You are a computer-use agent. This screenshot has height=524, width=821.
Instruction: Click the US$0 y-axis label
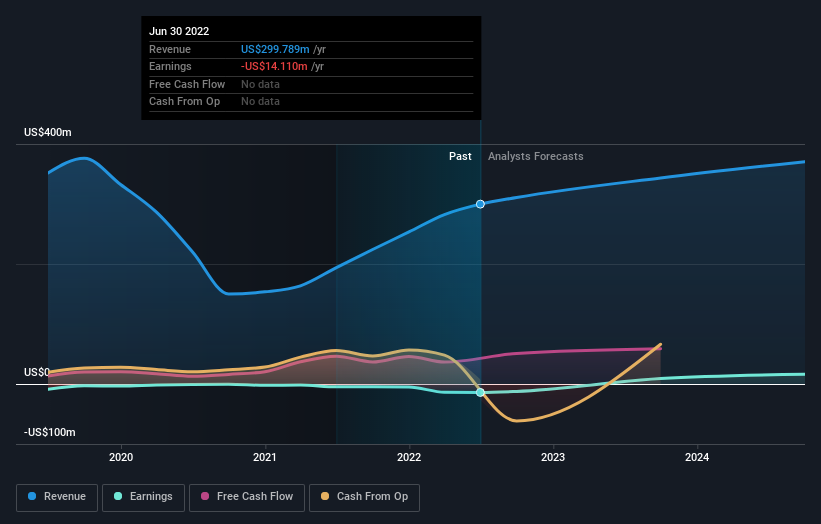coord(37,372)
